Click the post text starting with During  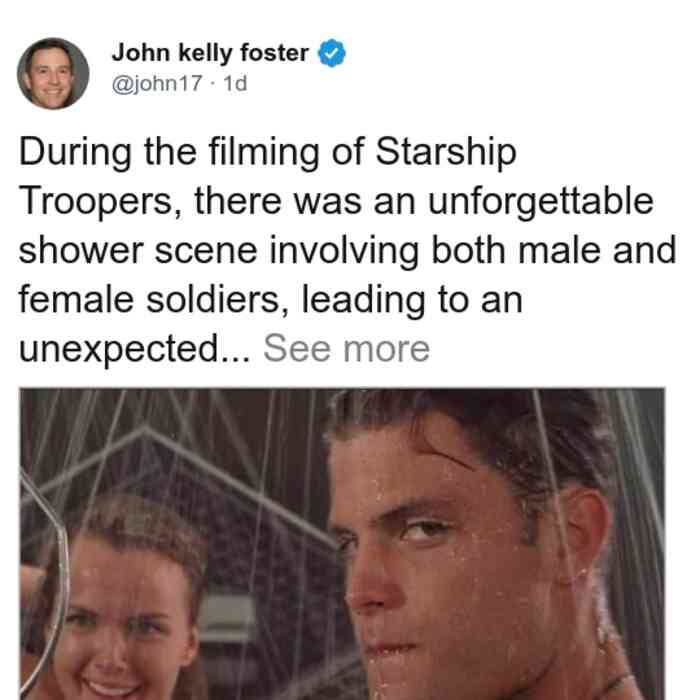click(x=347, y=250)
